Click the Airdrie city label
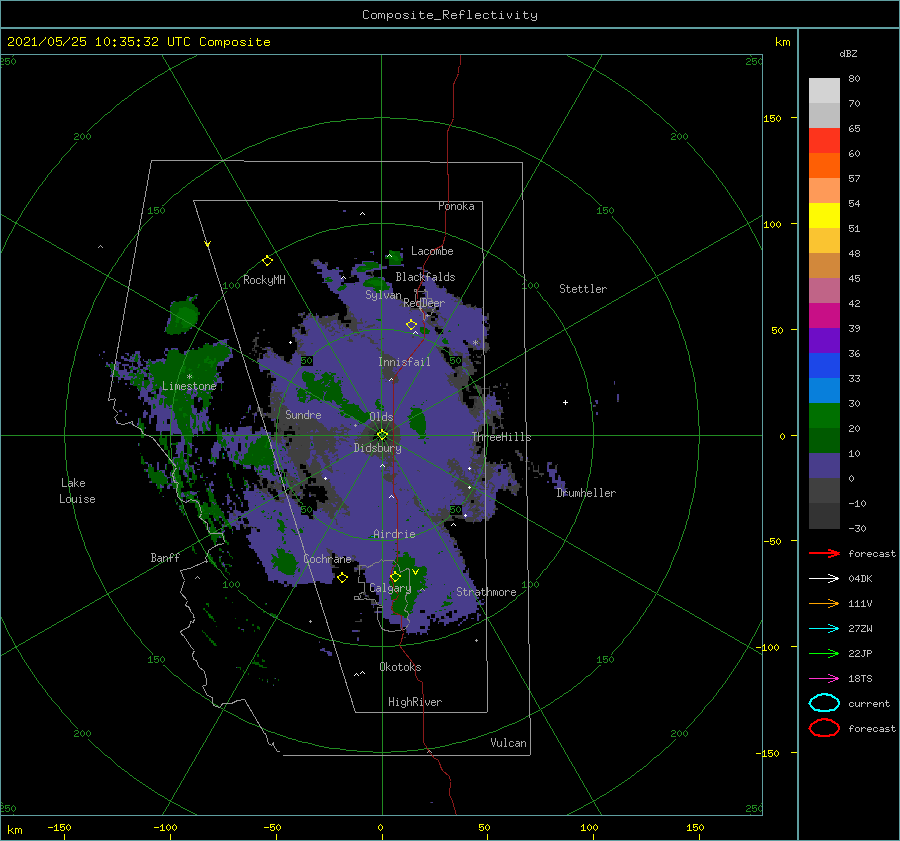 click(394, 534)
